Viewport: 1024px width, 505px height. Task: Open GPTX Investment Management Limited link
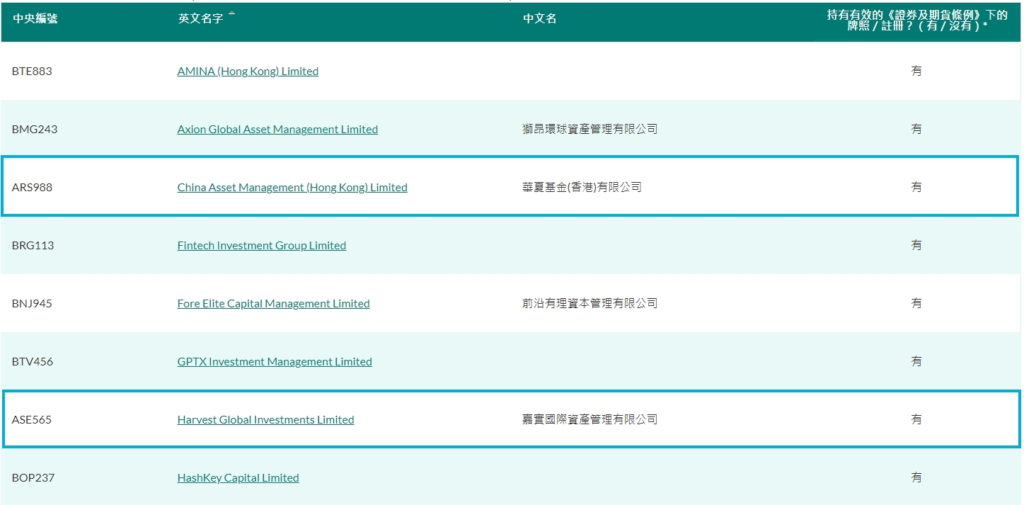pyautogui.click(x=274, y=362)
